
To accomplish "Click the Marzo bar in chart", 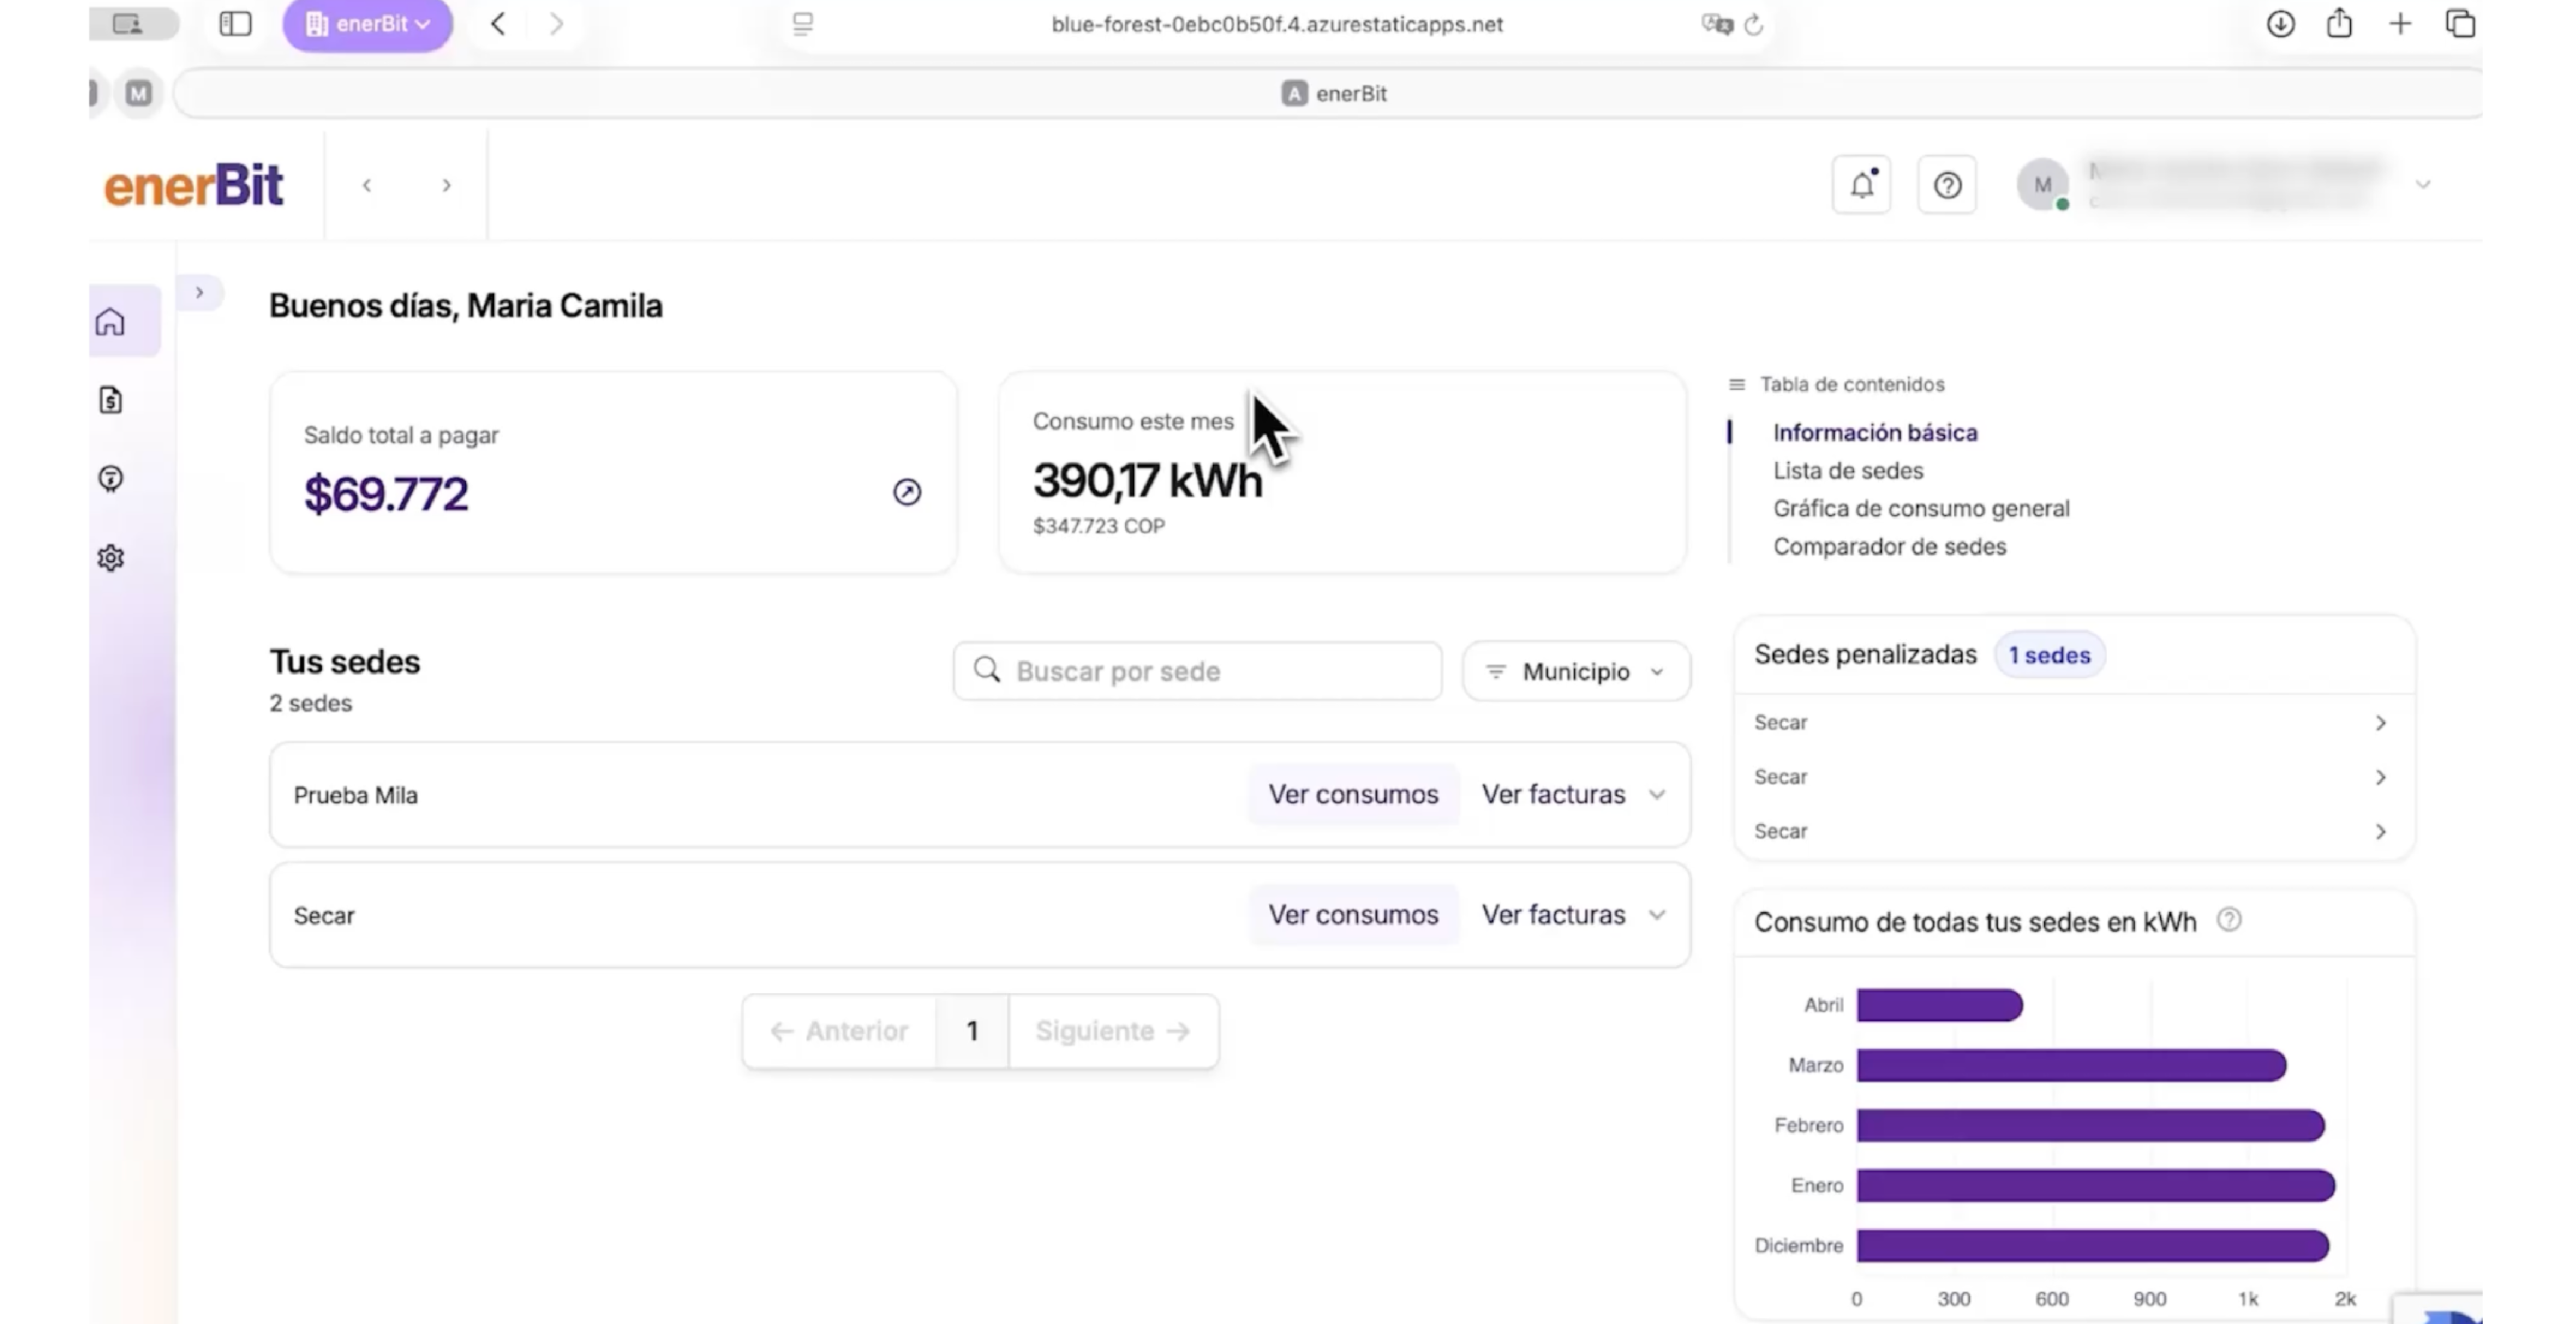I will [2071, 1065].
